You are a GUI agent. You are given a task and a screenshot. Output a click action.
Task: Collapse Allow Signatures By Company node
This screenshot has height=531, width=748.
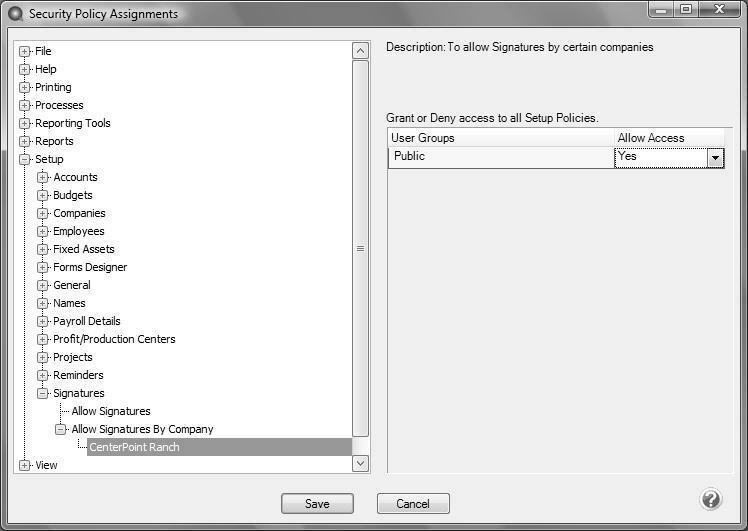[x=61, y=429]
